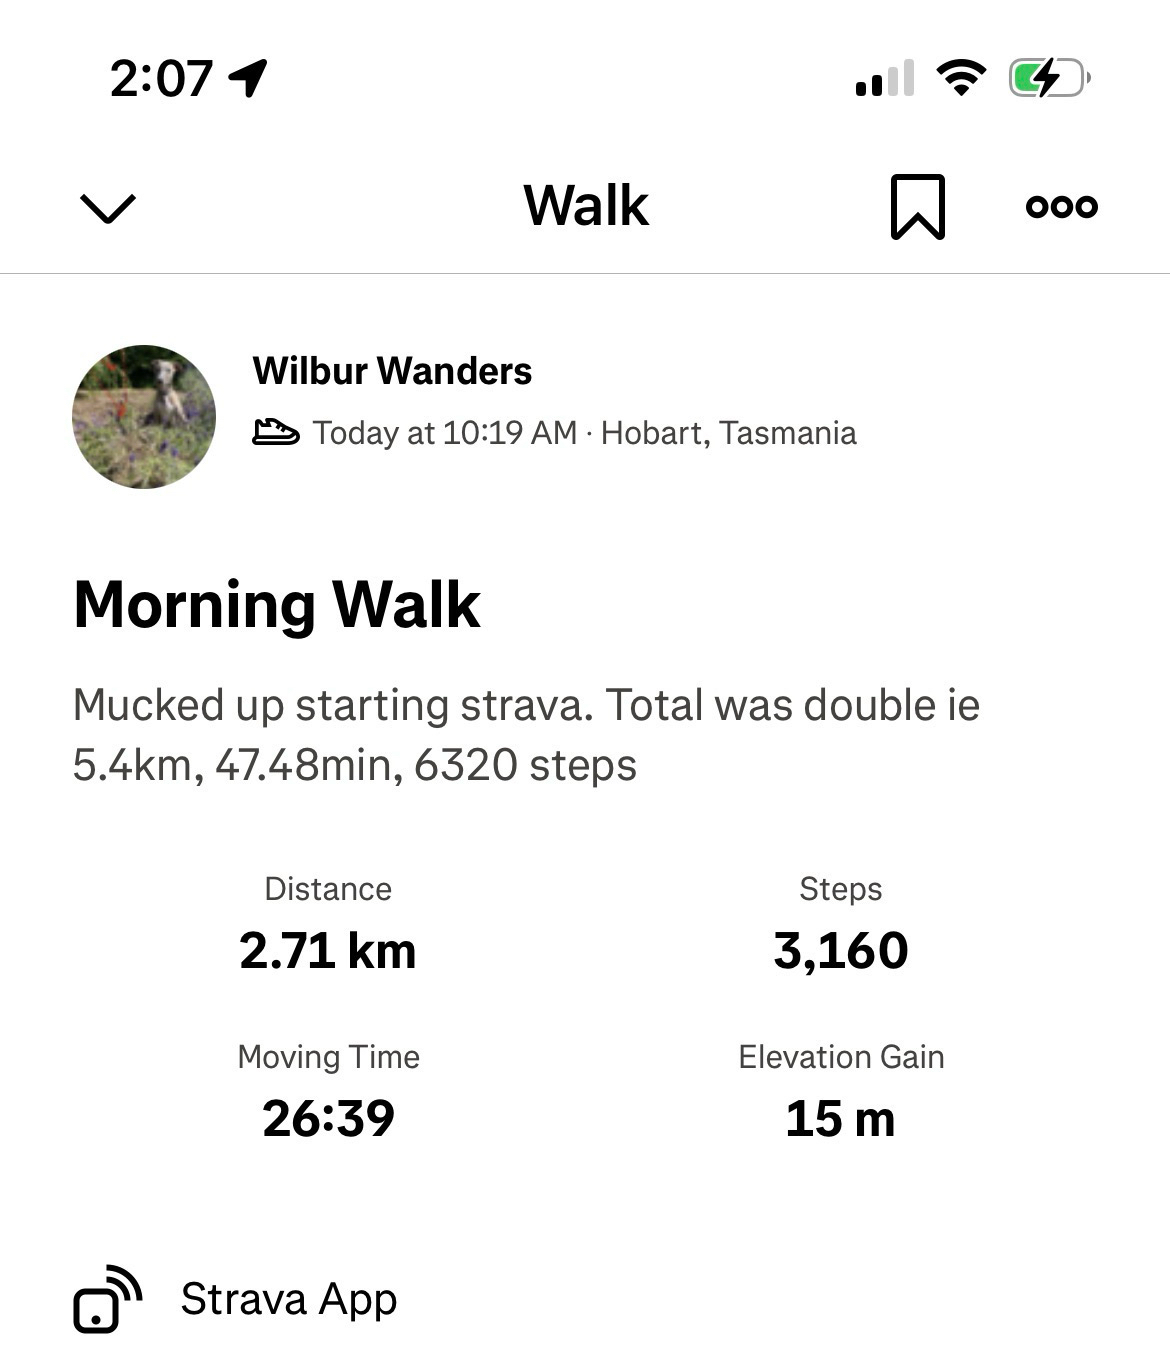Viewport: 1170px width, 1358px height.
Task: Open Wilbur Wanders profile picture
Action: coord(144,417)
